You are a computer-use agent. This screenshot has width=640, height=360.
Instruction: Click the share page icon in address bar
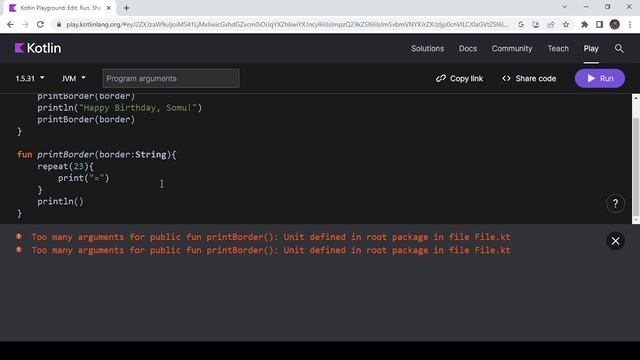[551, 24]
